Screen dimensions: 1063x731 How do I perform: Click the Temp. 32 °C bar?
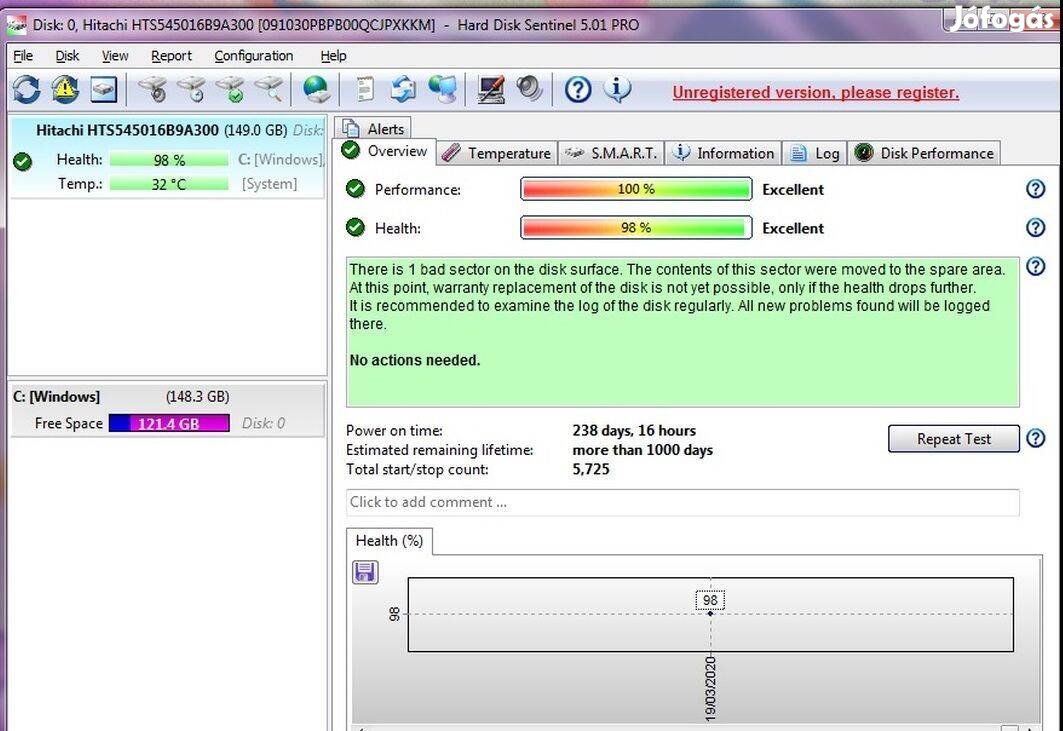pyautogui.click(x=169, y=184)
